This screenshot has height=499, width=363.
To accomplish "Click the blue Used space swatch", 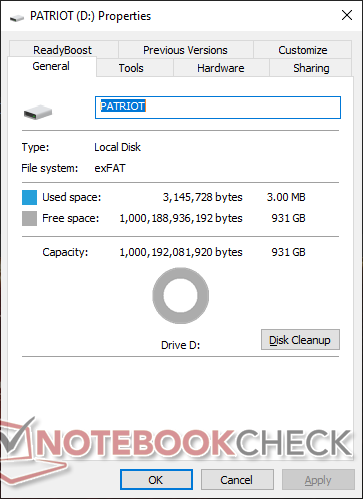I will pos(29,197).
